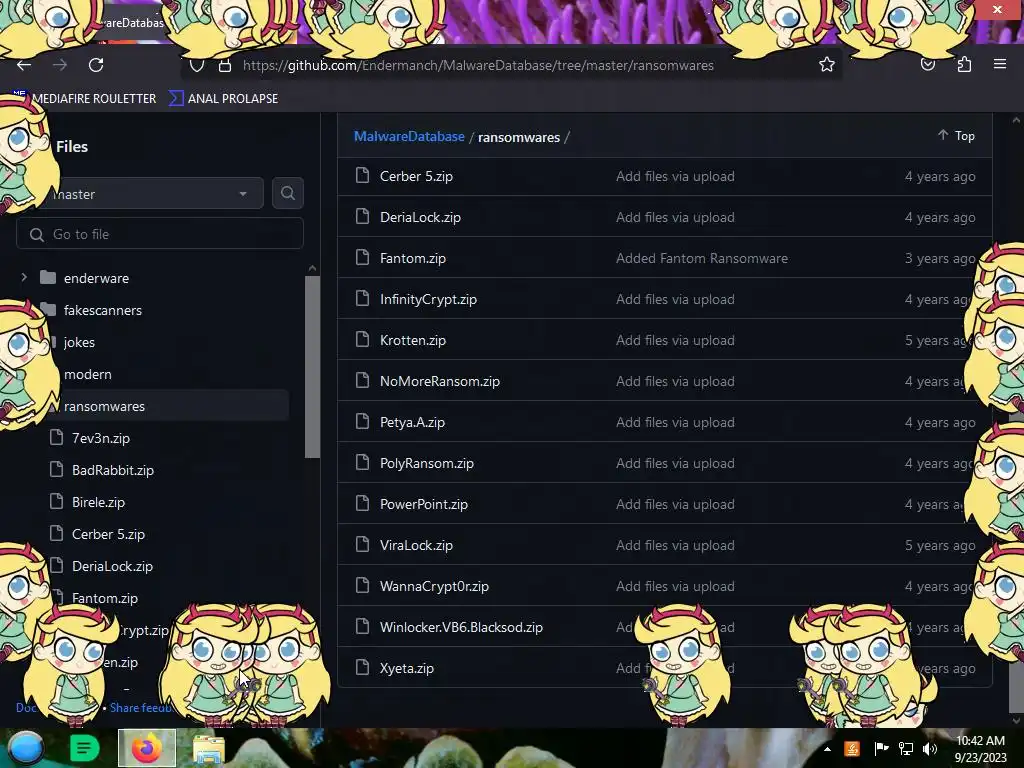Reload the current GitHub page

click(x=96, y=65)
